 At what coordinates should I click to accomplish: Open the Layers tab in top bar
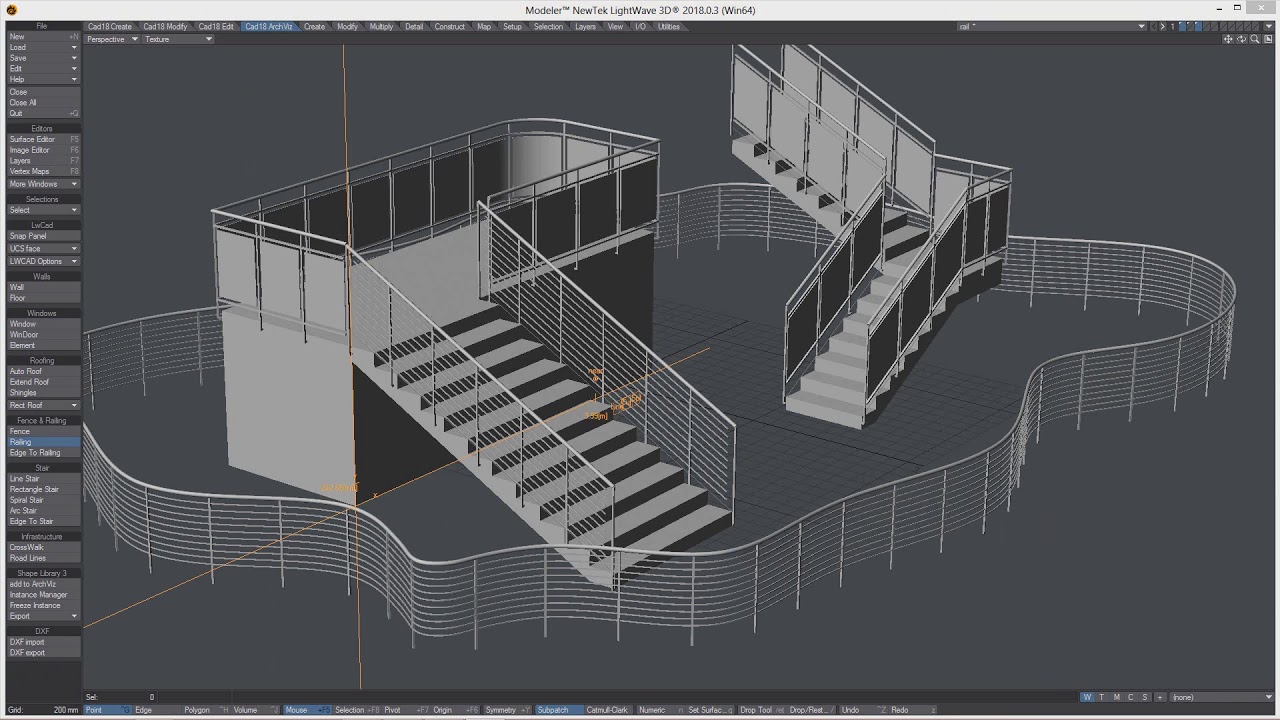click(586, 27)
